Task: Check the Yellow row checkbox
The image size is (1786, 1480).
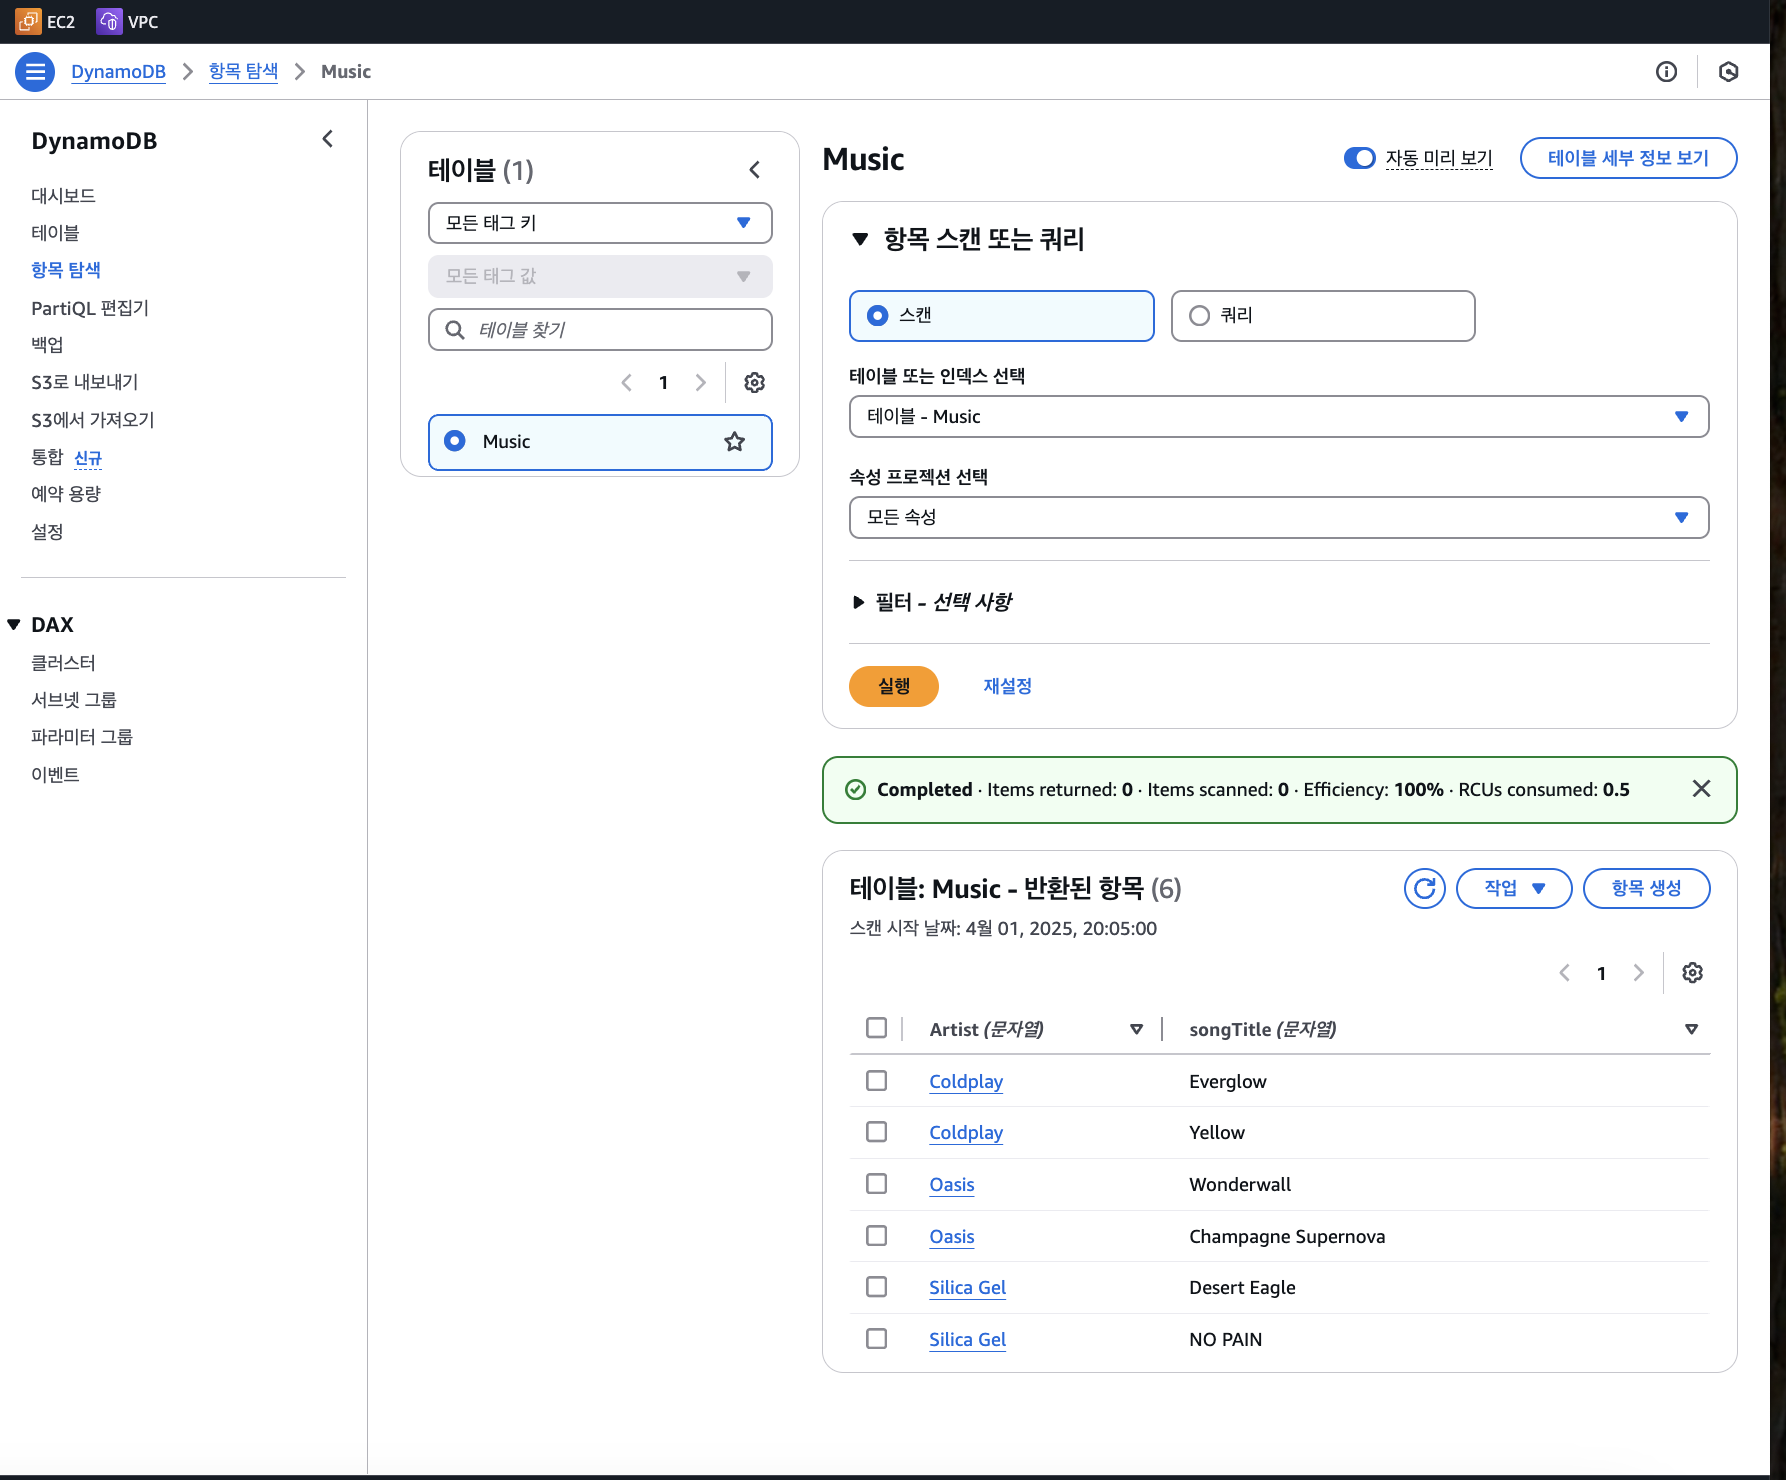Action: 877,1132
